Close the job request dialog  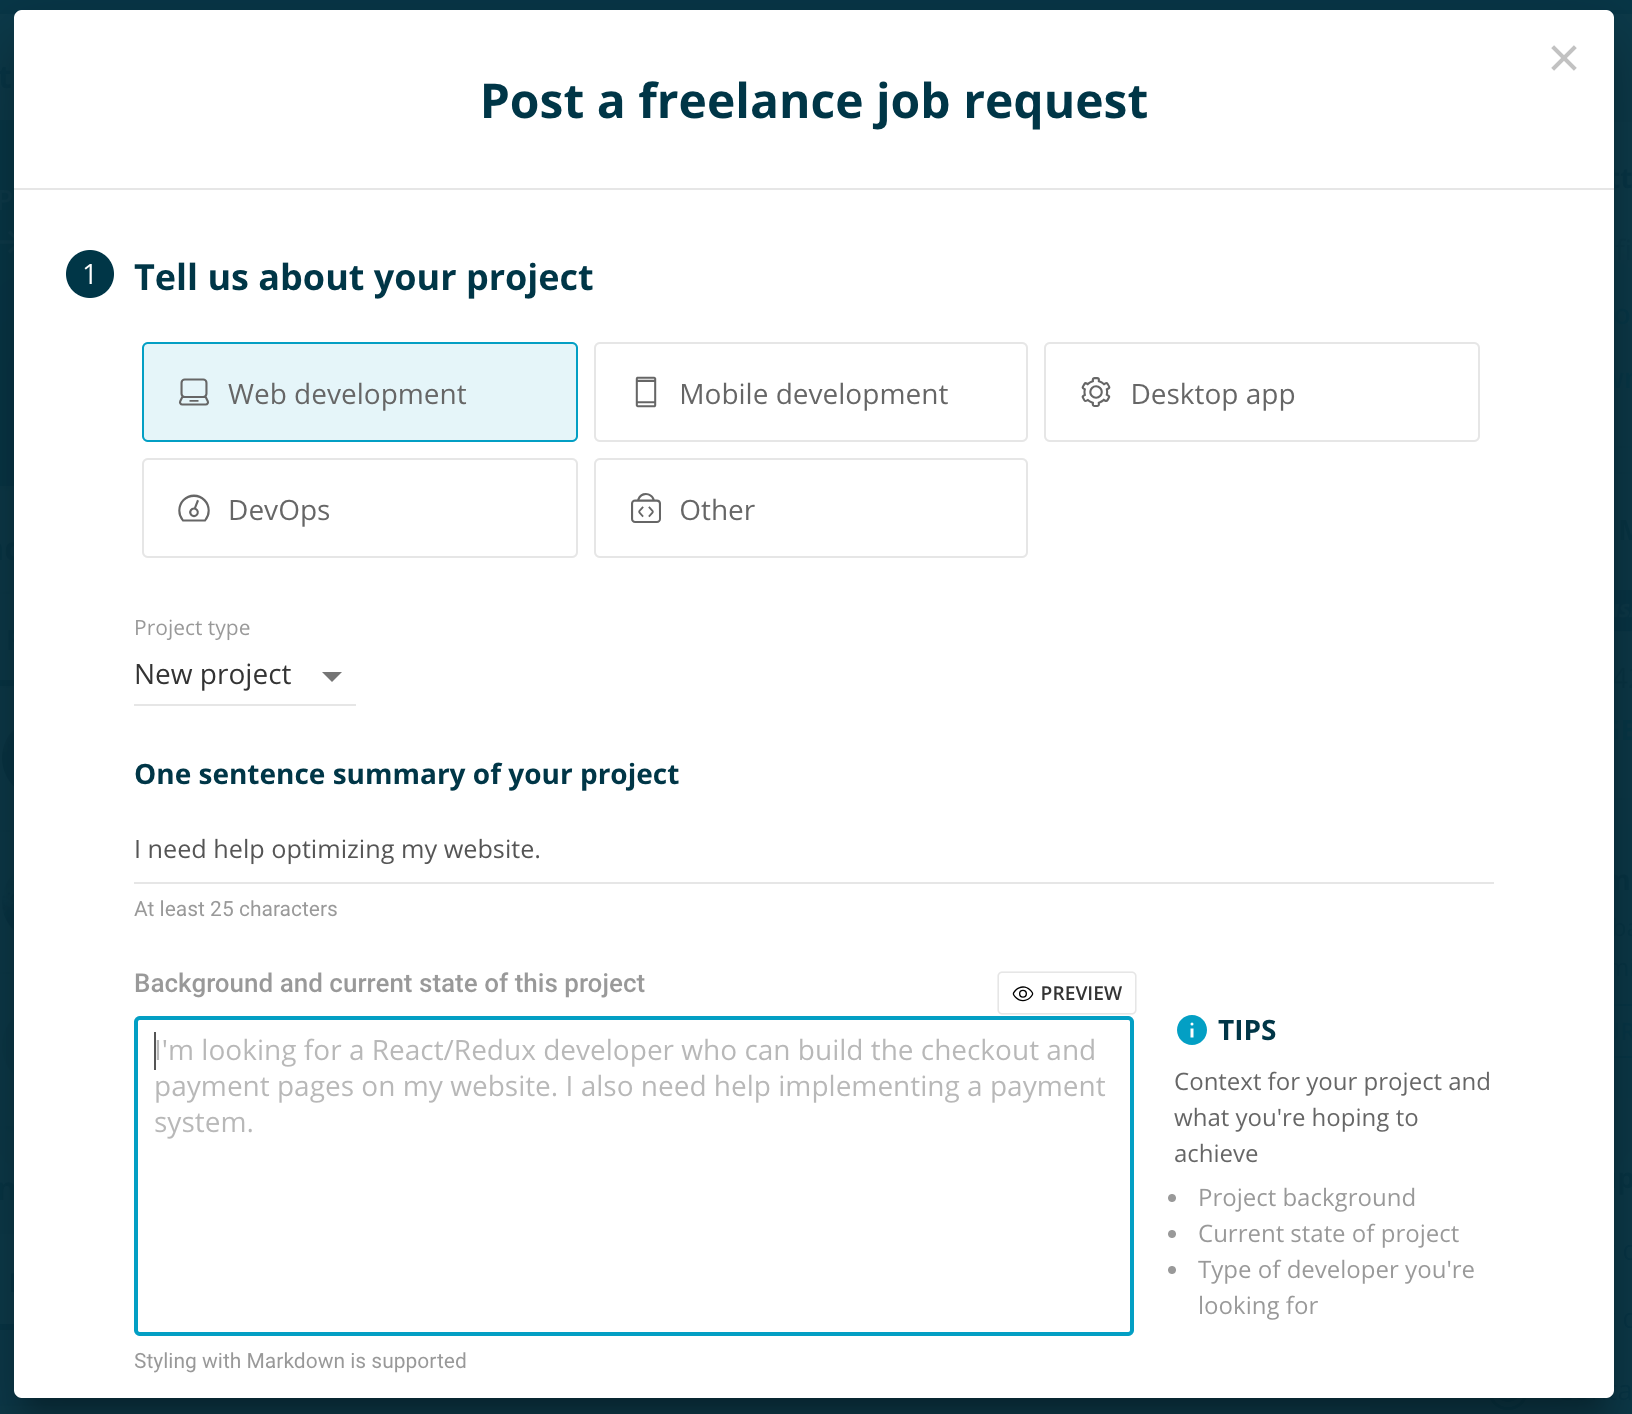click(x=1564, y=58)
